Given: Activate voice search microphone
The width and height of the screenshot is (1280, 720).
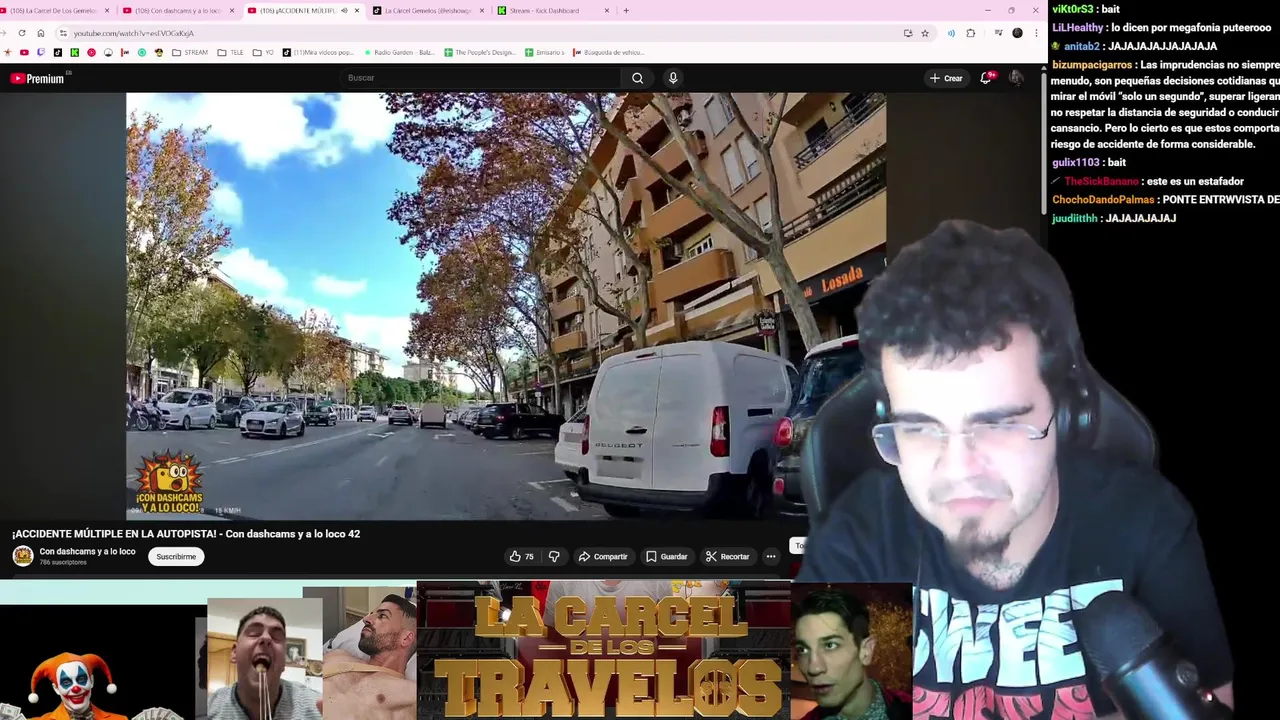Looking at the screenshot, I should click(x=673, y=78).
